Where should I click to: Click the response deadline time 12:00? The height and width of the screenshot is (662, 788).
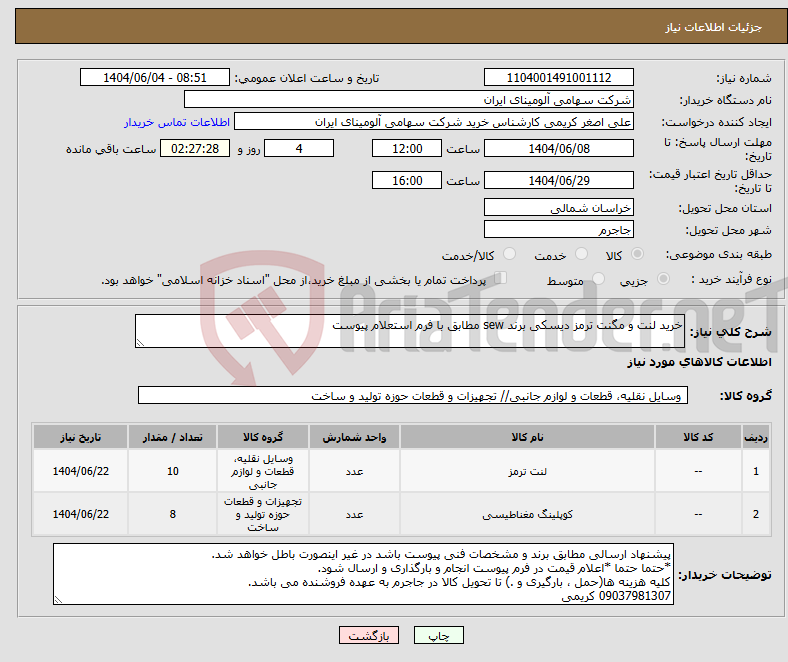click(x=407, y=149)
